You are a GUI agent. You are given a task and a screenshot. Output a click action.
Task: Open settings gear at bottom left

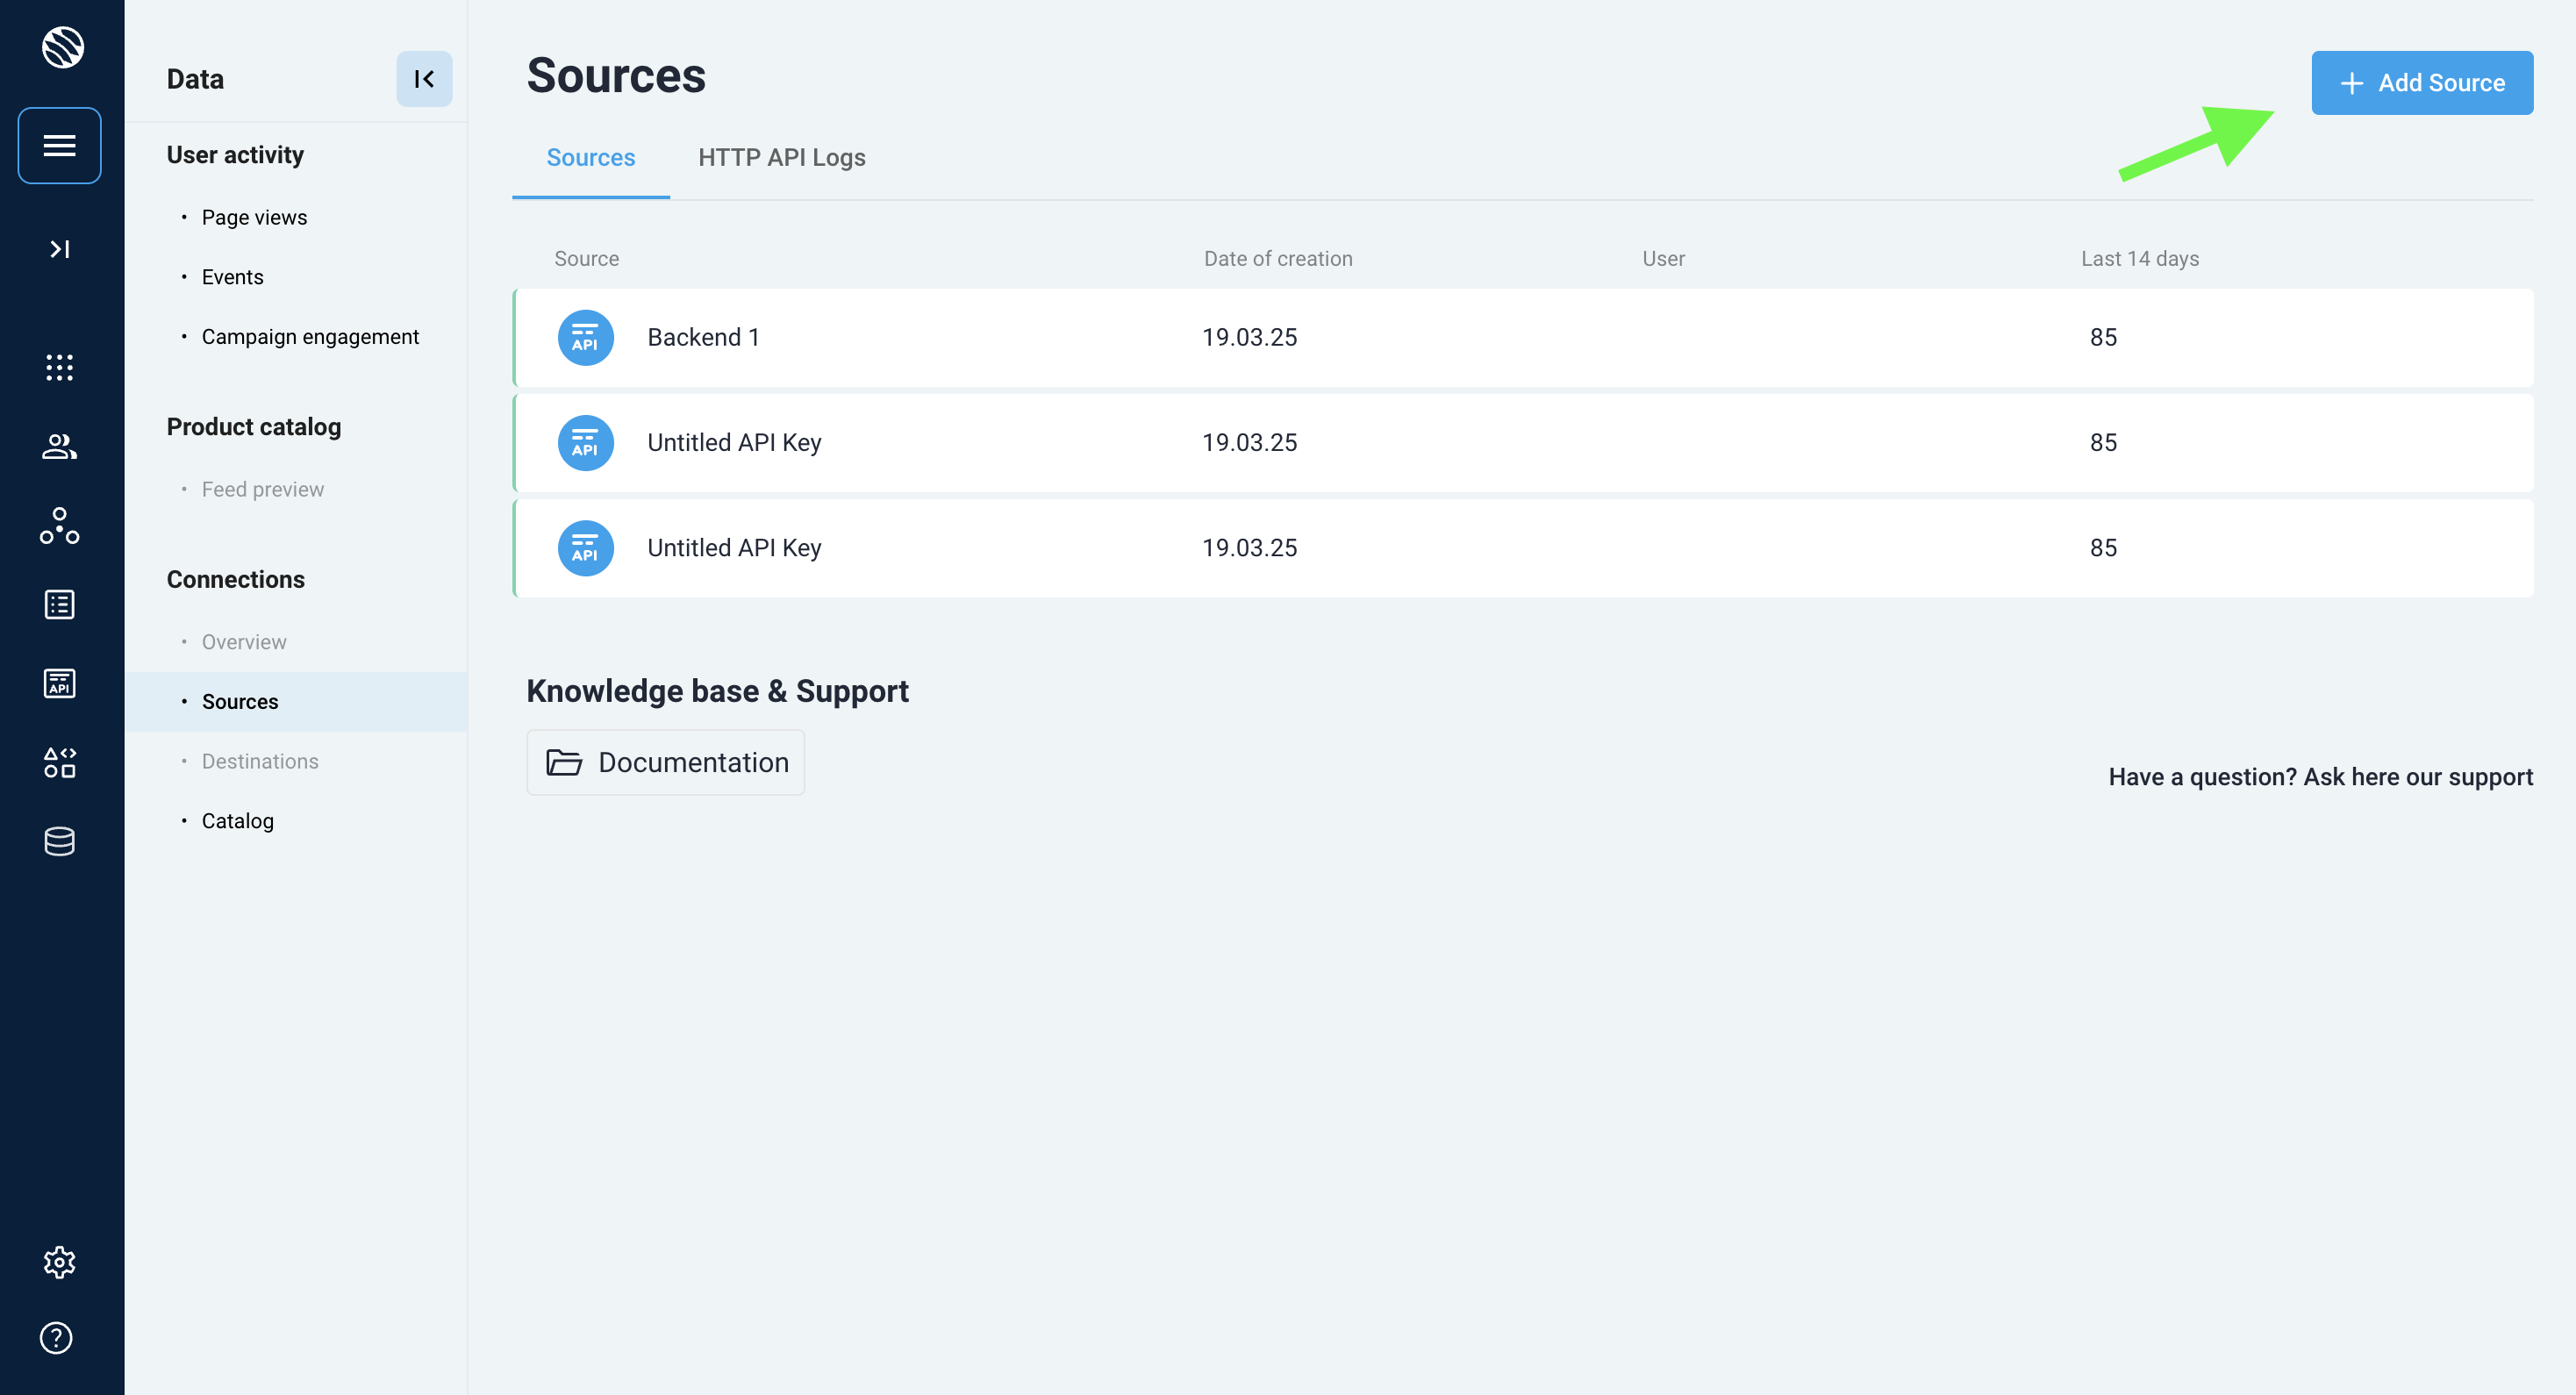[x=59, y=1262]
